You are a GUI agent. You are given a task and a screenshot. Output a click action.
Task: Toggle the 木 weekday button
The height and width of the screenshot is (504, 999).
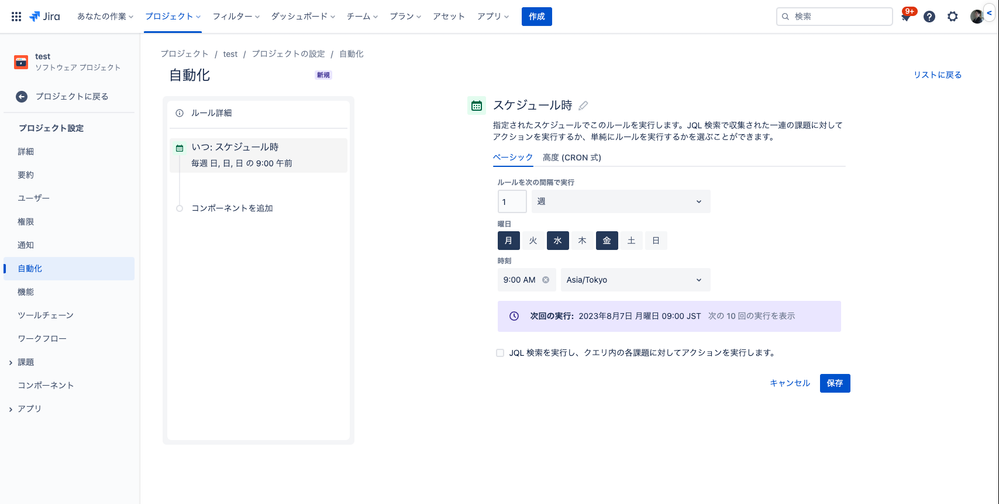tap(582, 241)
